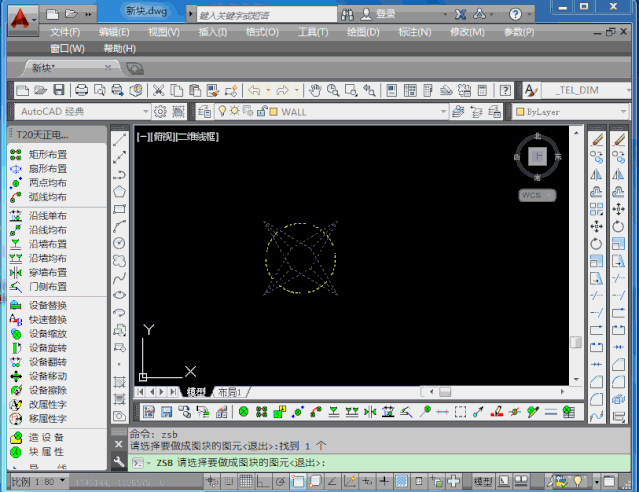Click the Help question mark toolbar icon

click(505, 90)
